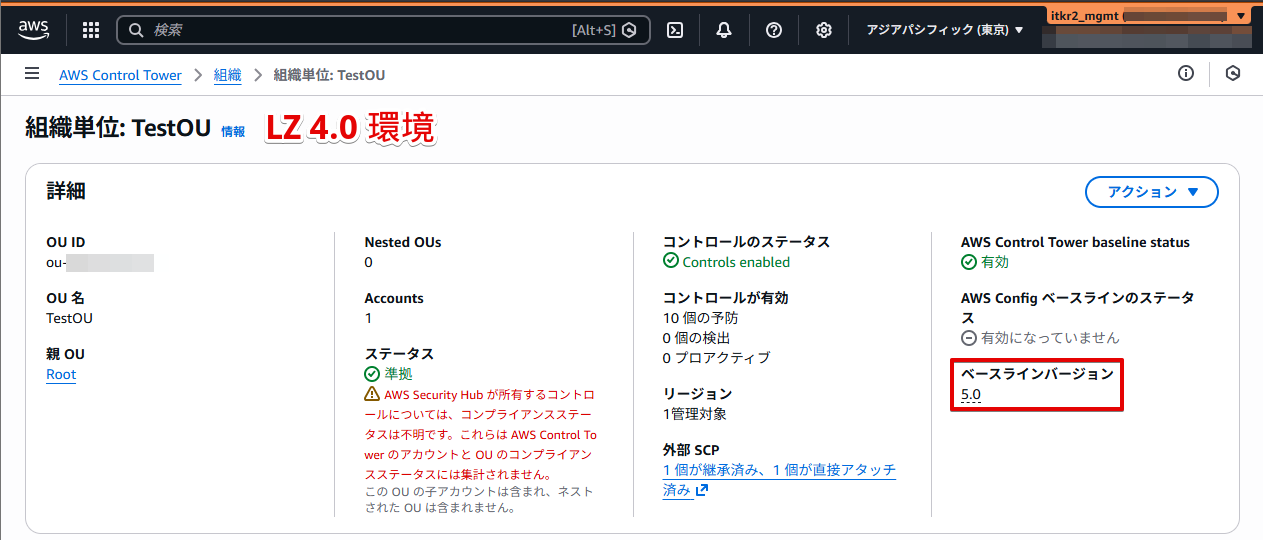This screenshot has width=1263, height=540.
Task: Click the Amazon Q hexagon icon at right
Action: (x=1233, y=73)
